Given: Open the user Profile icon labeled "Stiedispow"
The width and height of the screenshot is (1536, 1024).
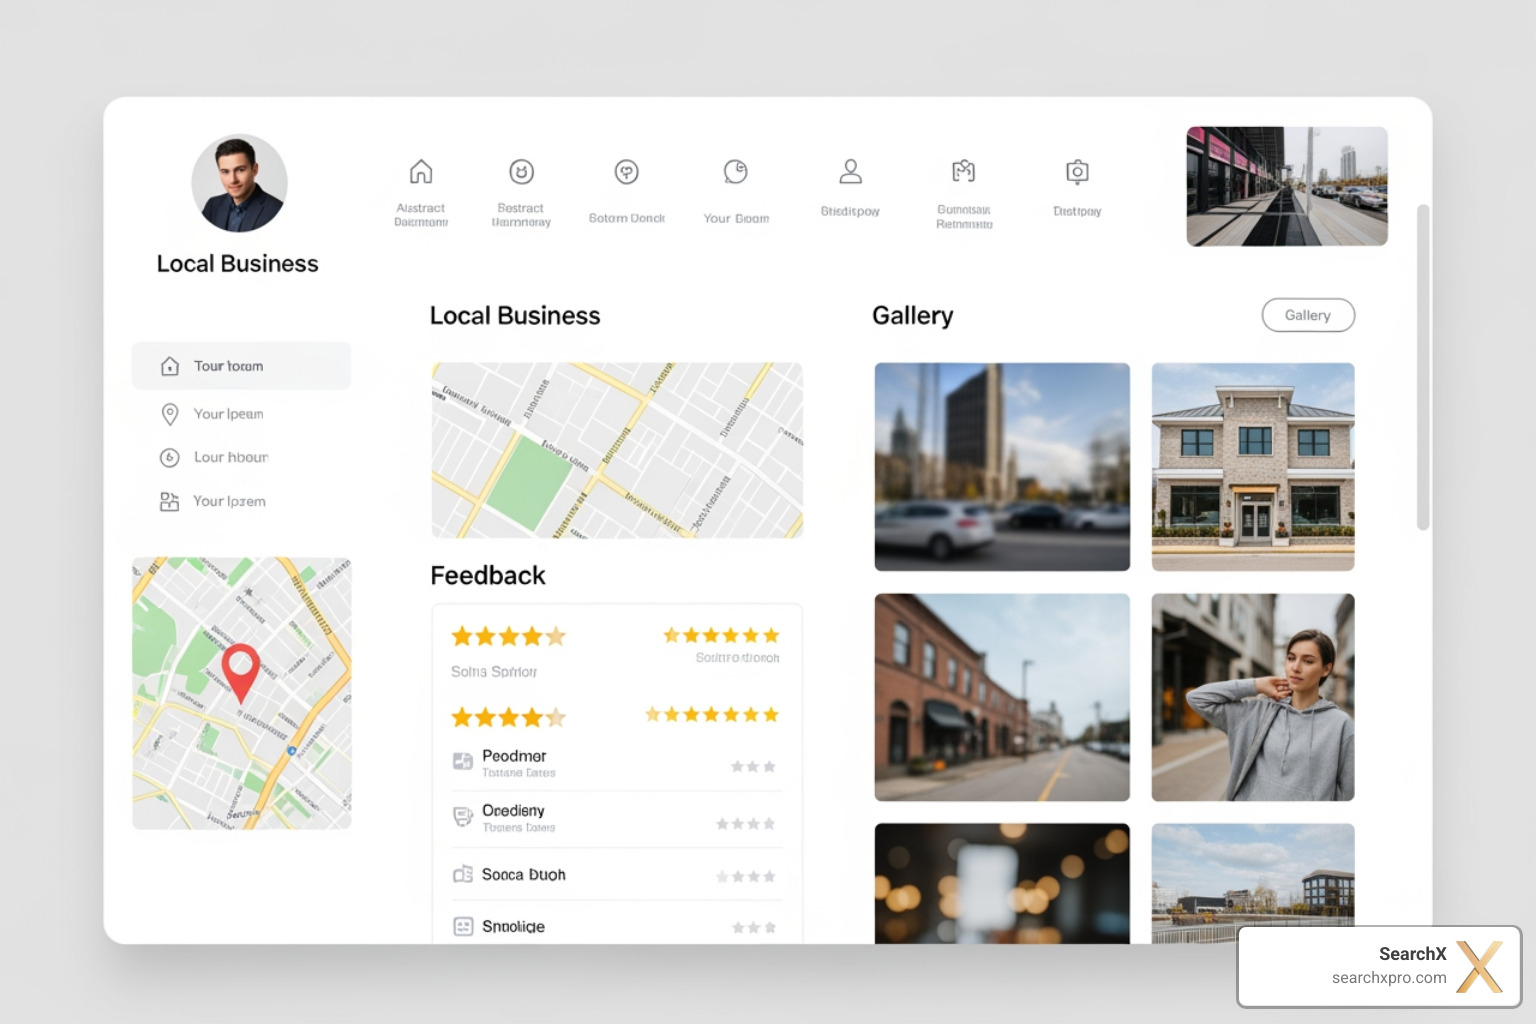Looking at the screenshot, I should click(x=851, y=170).
